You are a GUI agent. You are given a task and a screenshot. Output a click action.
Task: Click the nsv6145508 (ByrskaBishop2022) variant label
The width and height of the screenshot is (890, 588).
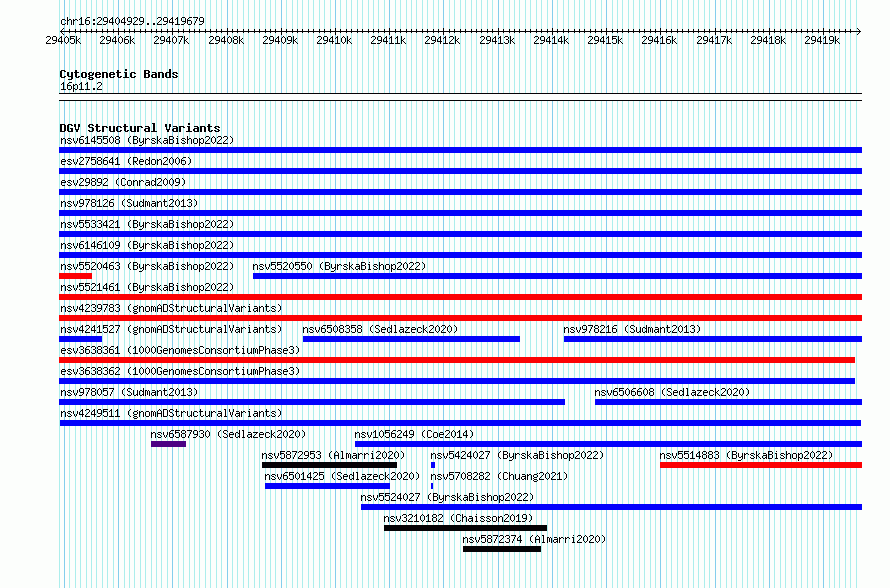coord(147,140)
